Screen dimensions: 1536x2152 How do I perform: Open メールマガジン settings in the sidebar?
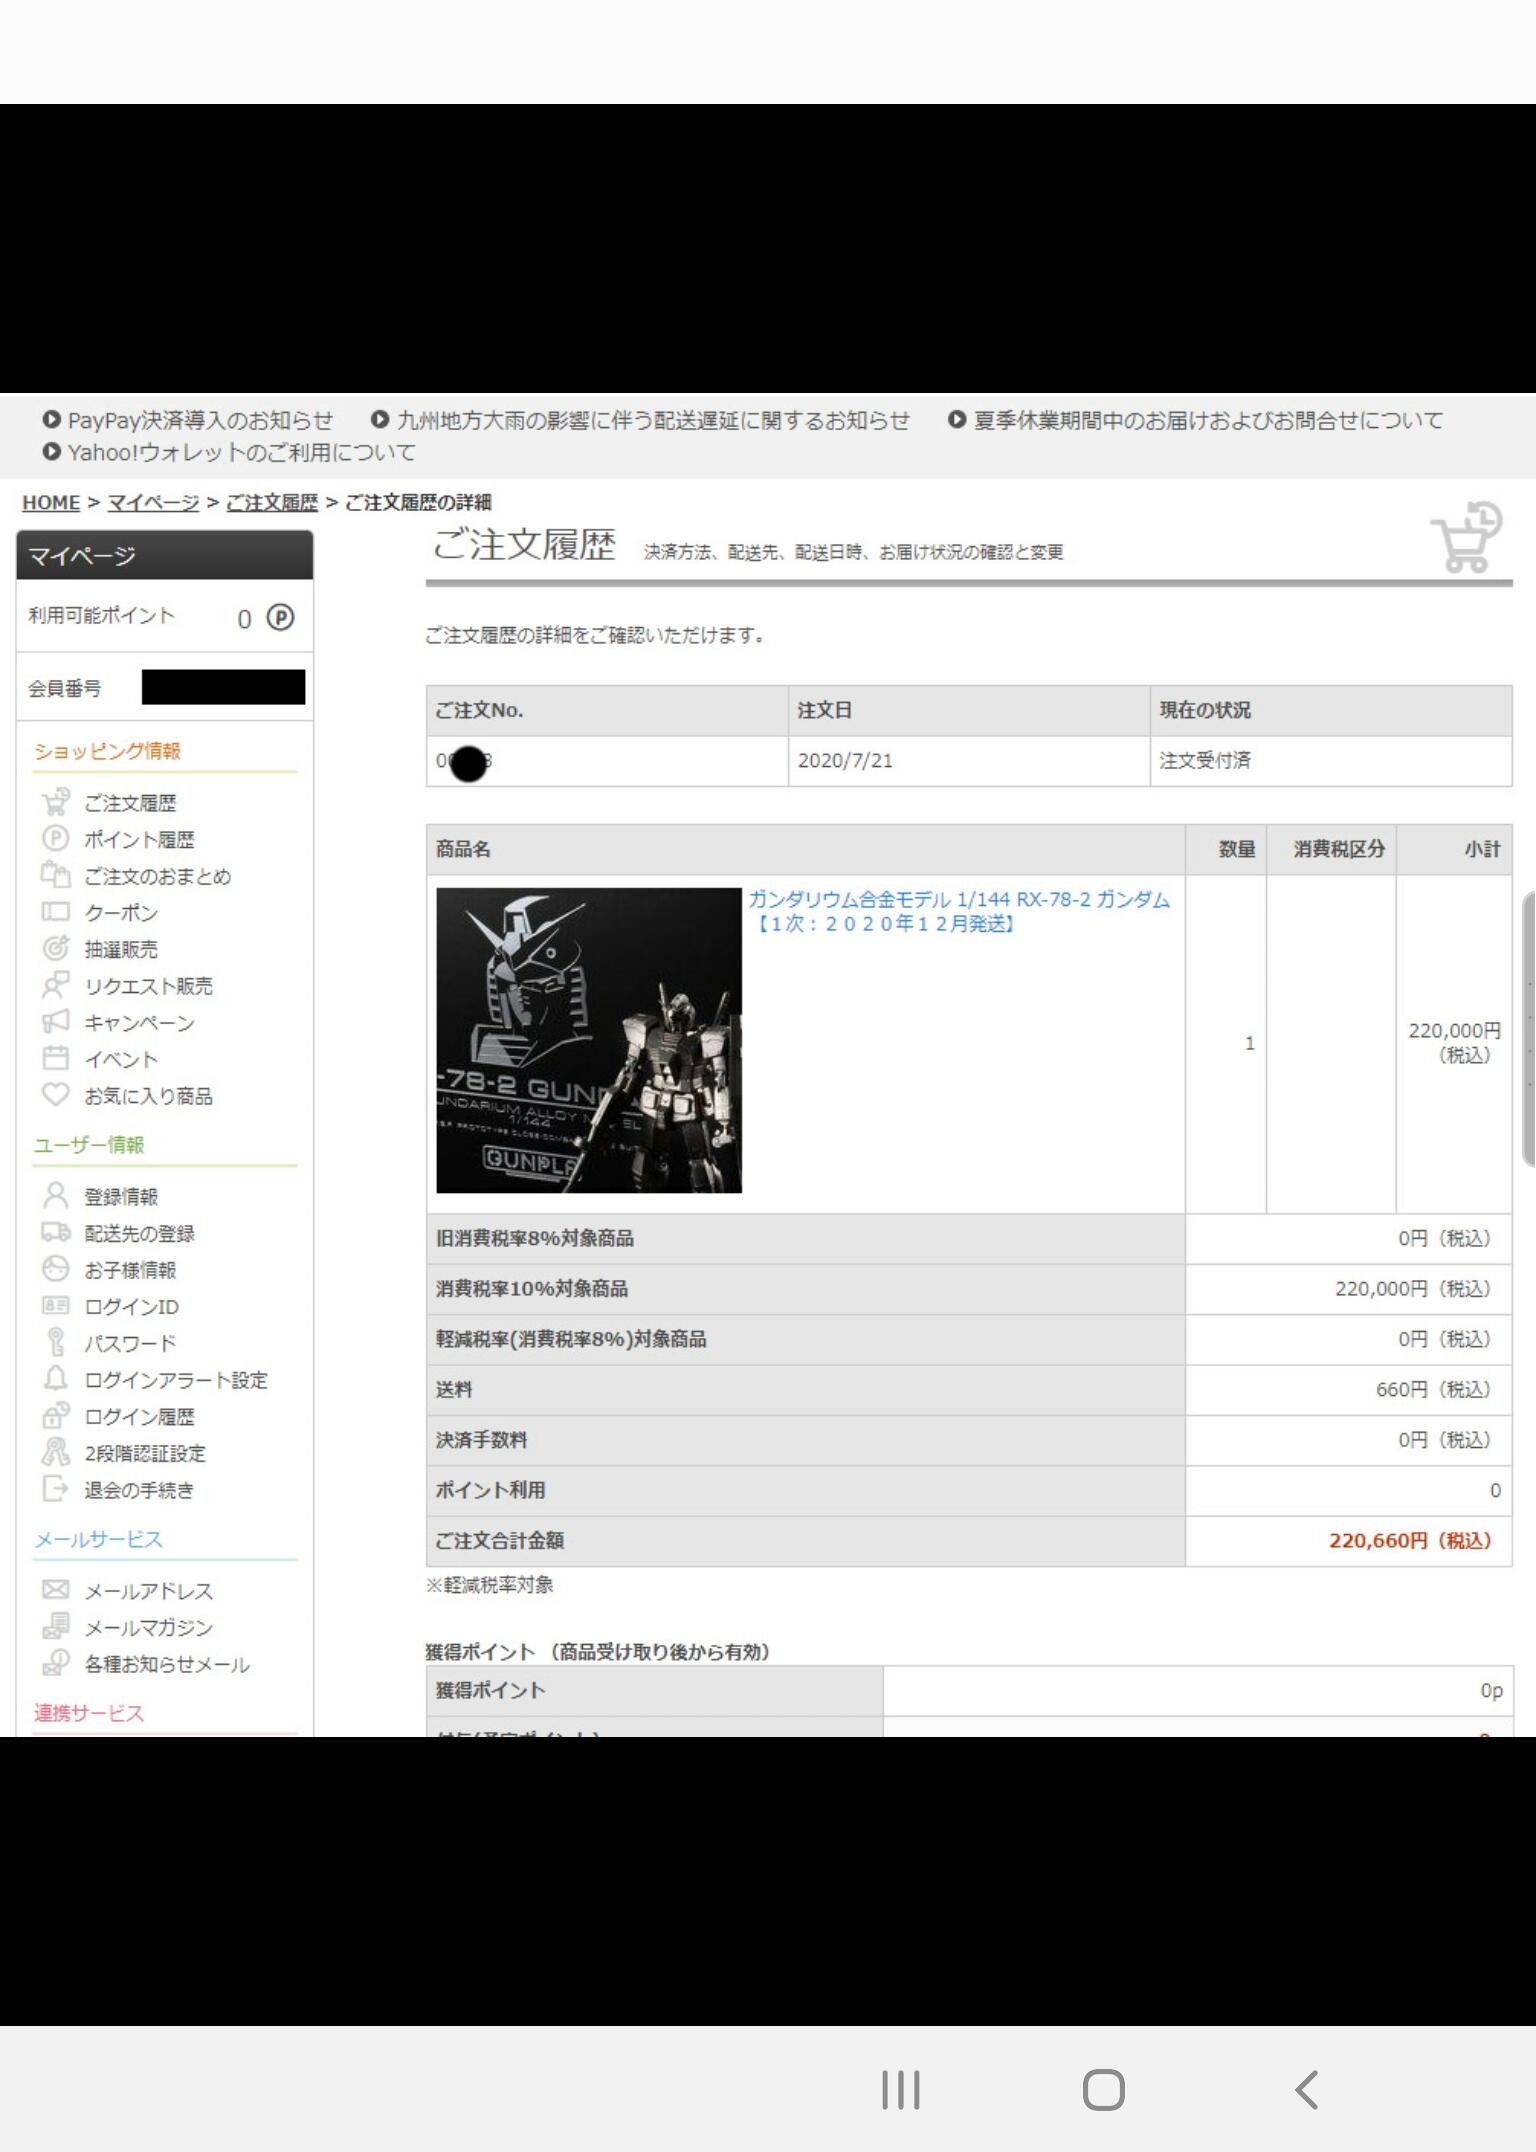click(x=148, y=1628)
